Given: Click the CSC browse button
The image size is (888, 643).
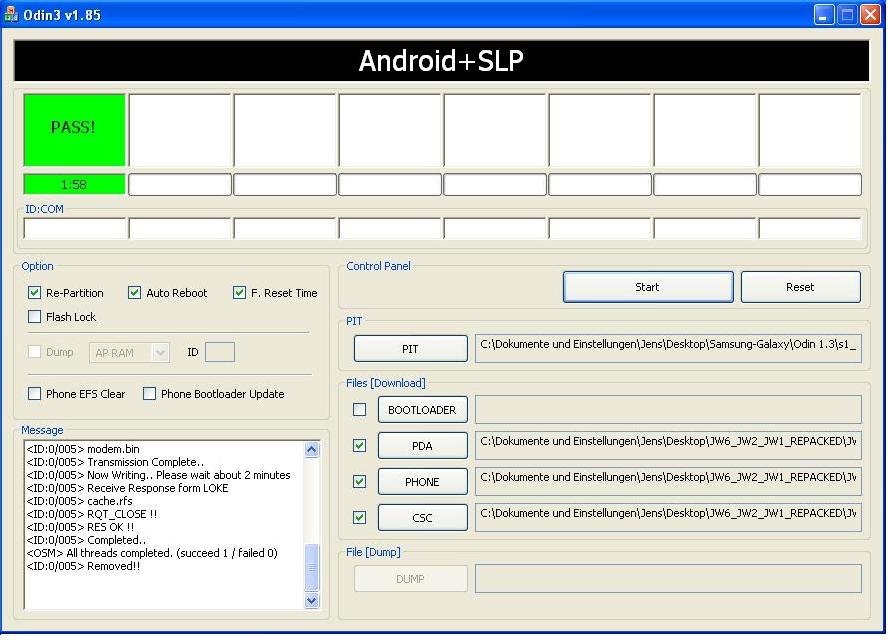Looking at the screenshot, I should tap(422, 517).
